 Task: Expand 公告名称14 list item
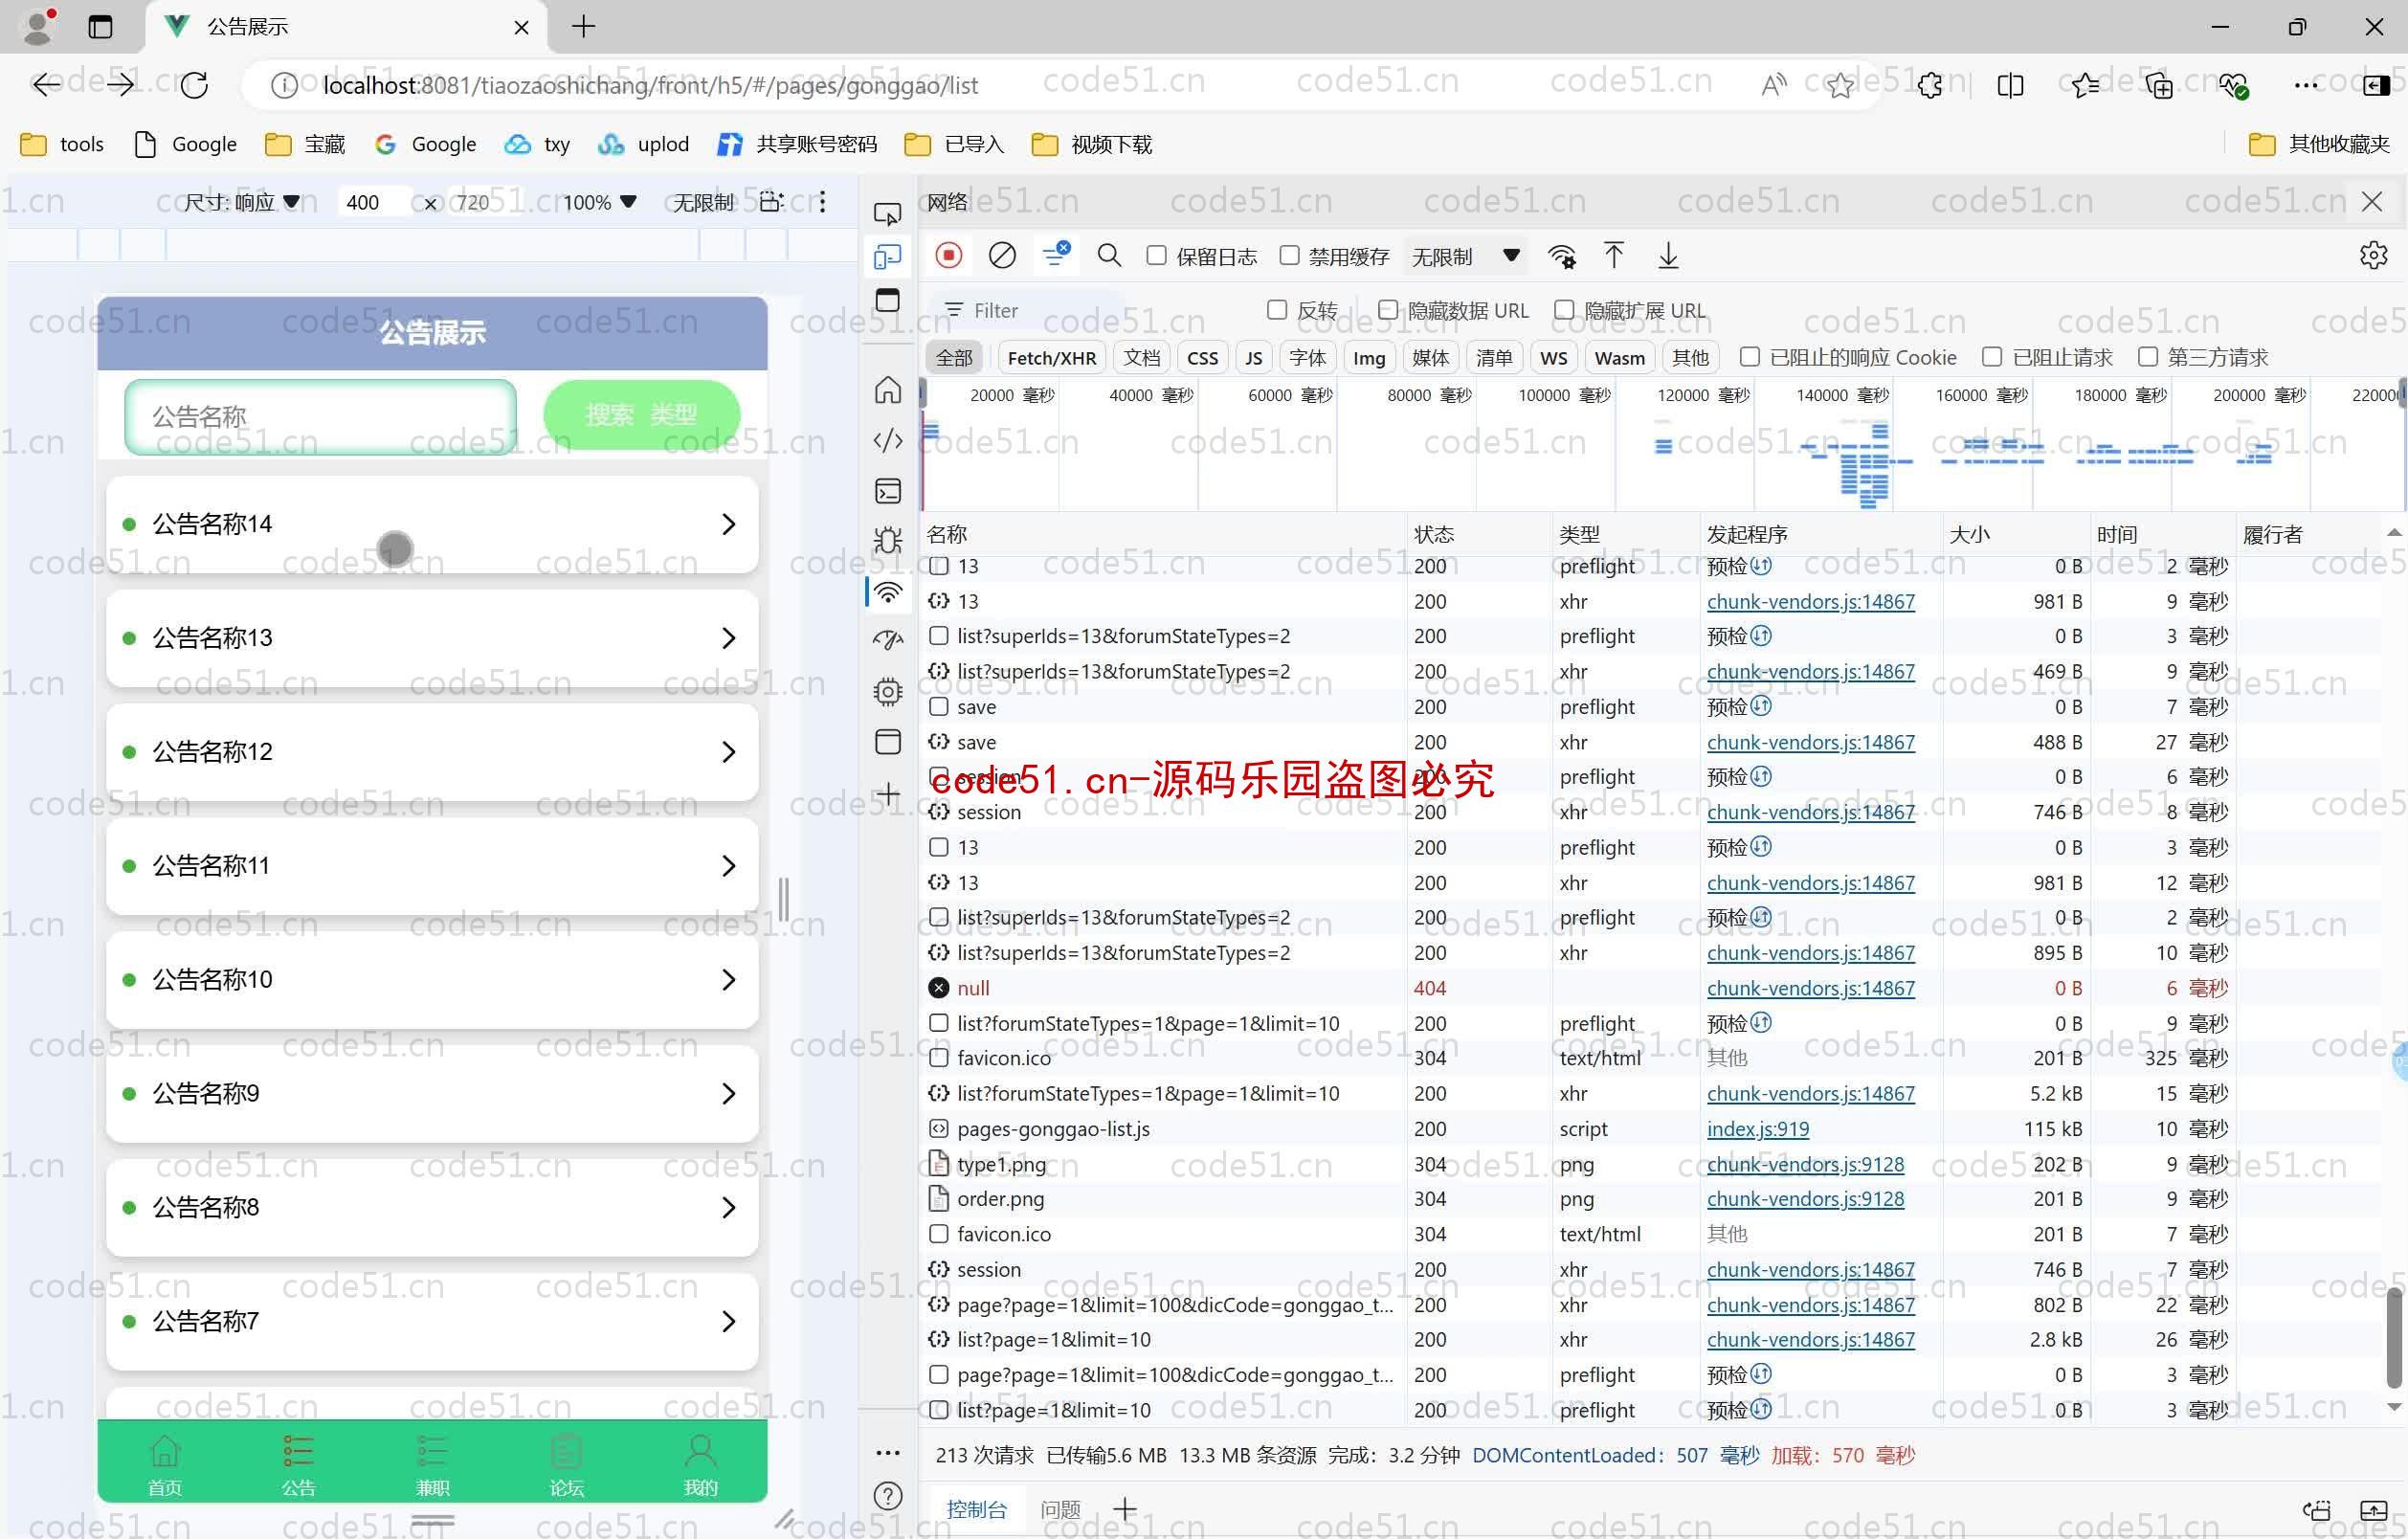[432, 524]
